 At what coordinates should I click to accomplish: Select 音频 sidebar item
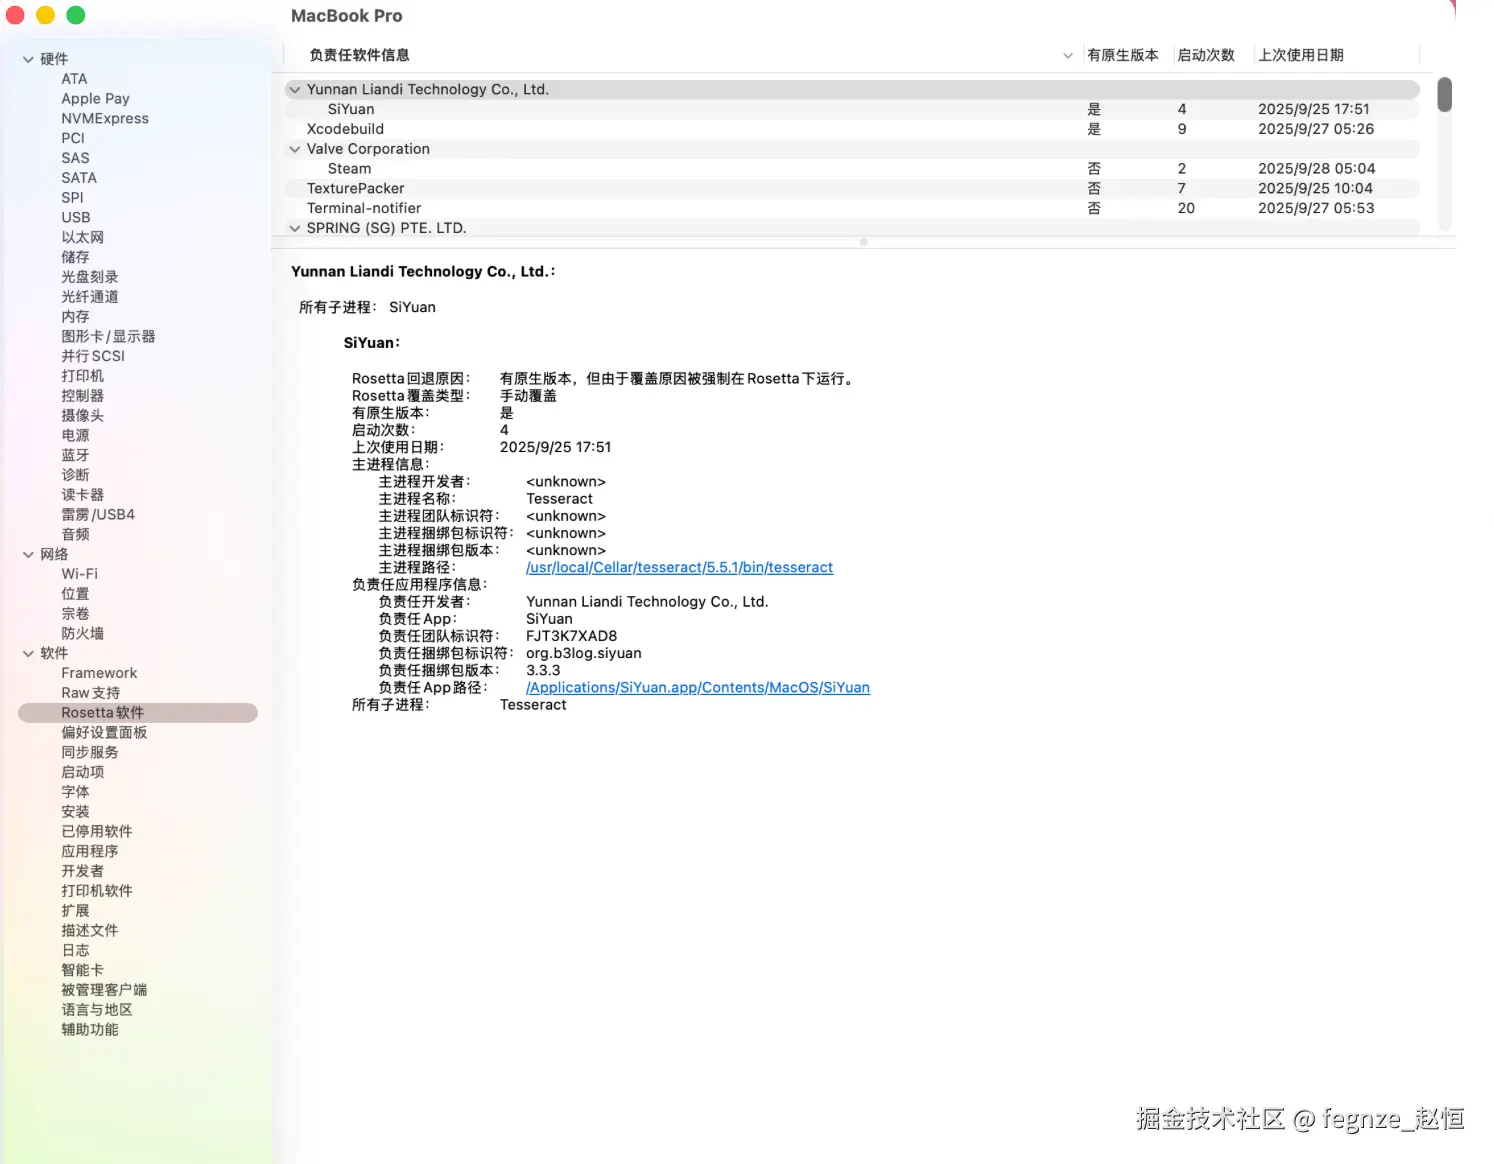point(75,534)
